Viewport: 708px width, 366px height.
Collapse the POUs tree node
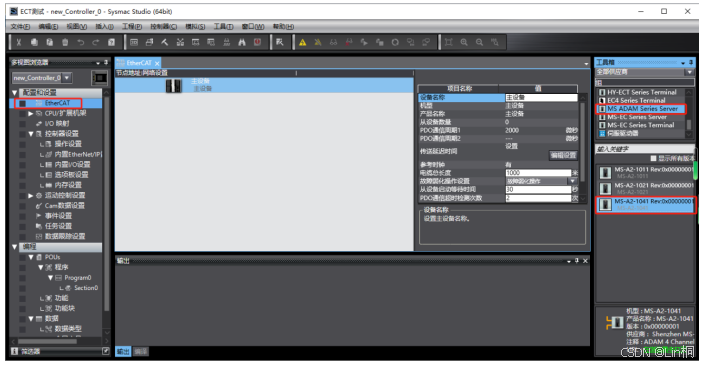[x=31, y=257]
